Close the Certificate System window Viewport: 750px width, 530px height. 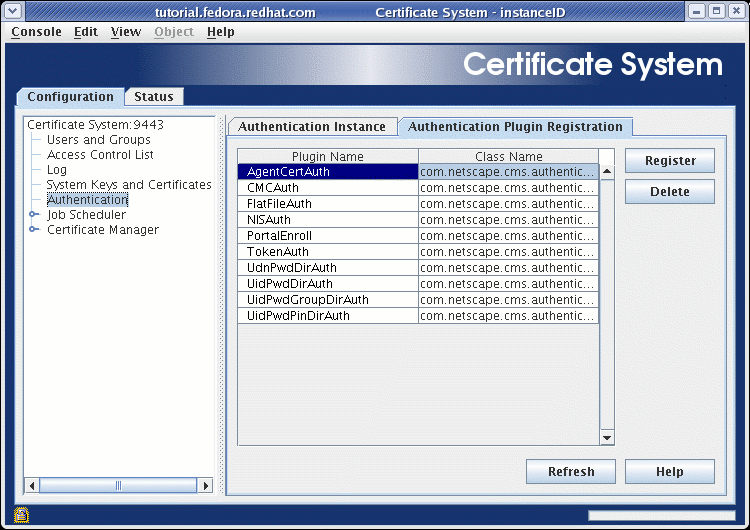click(x=737, y=11)
